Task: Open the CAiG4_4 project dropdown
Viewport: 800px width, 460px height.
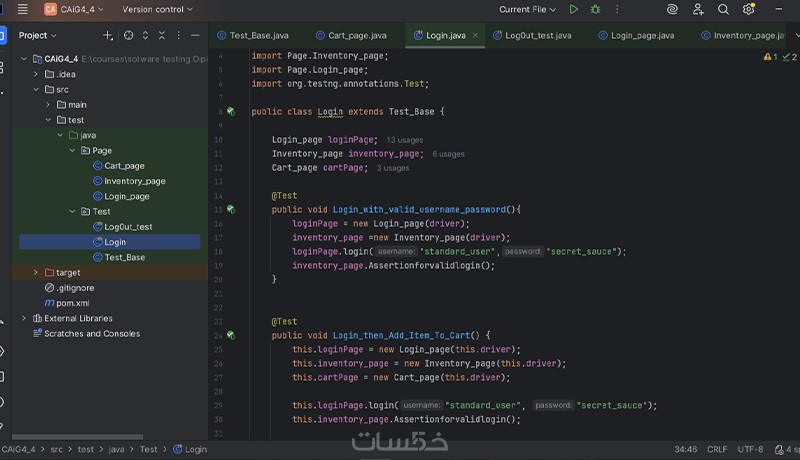Action: 74,9
